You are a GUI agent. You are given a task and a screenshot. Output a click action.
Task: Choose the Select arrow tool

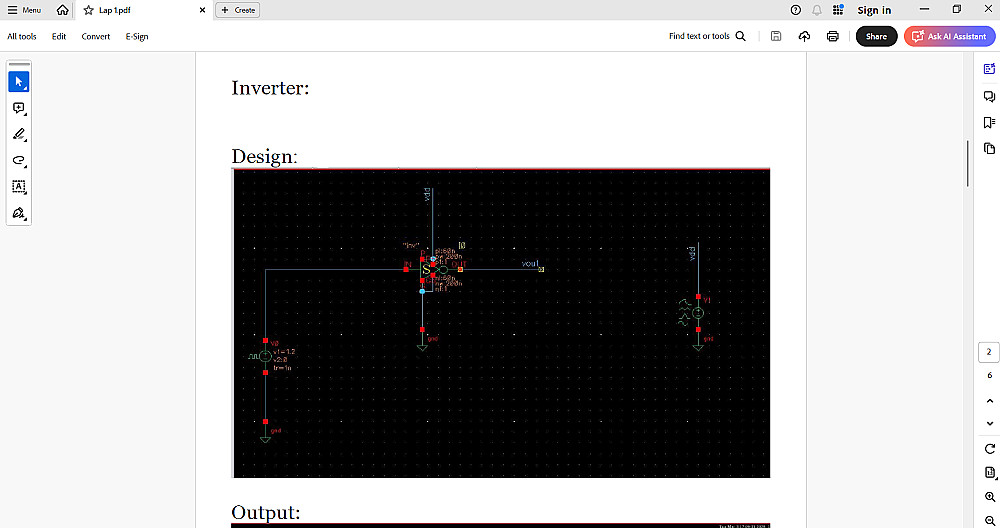pyautogui.click(x=18, y=82)
